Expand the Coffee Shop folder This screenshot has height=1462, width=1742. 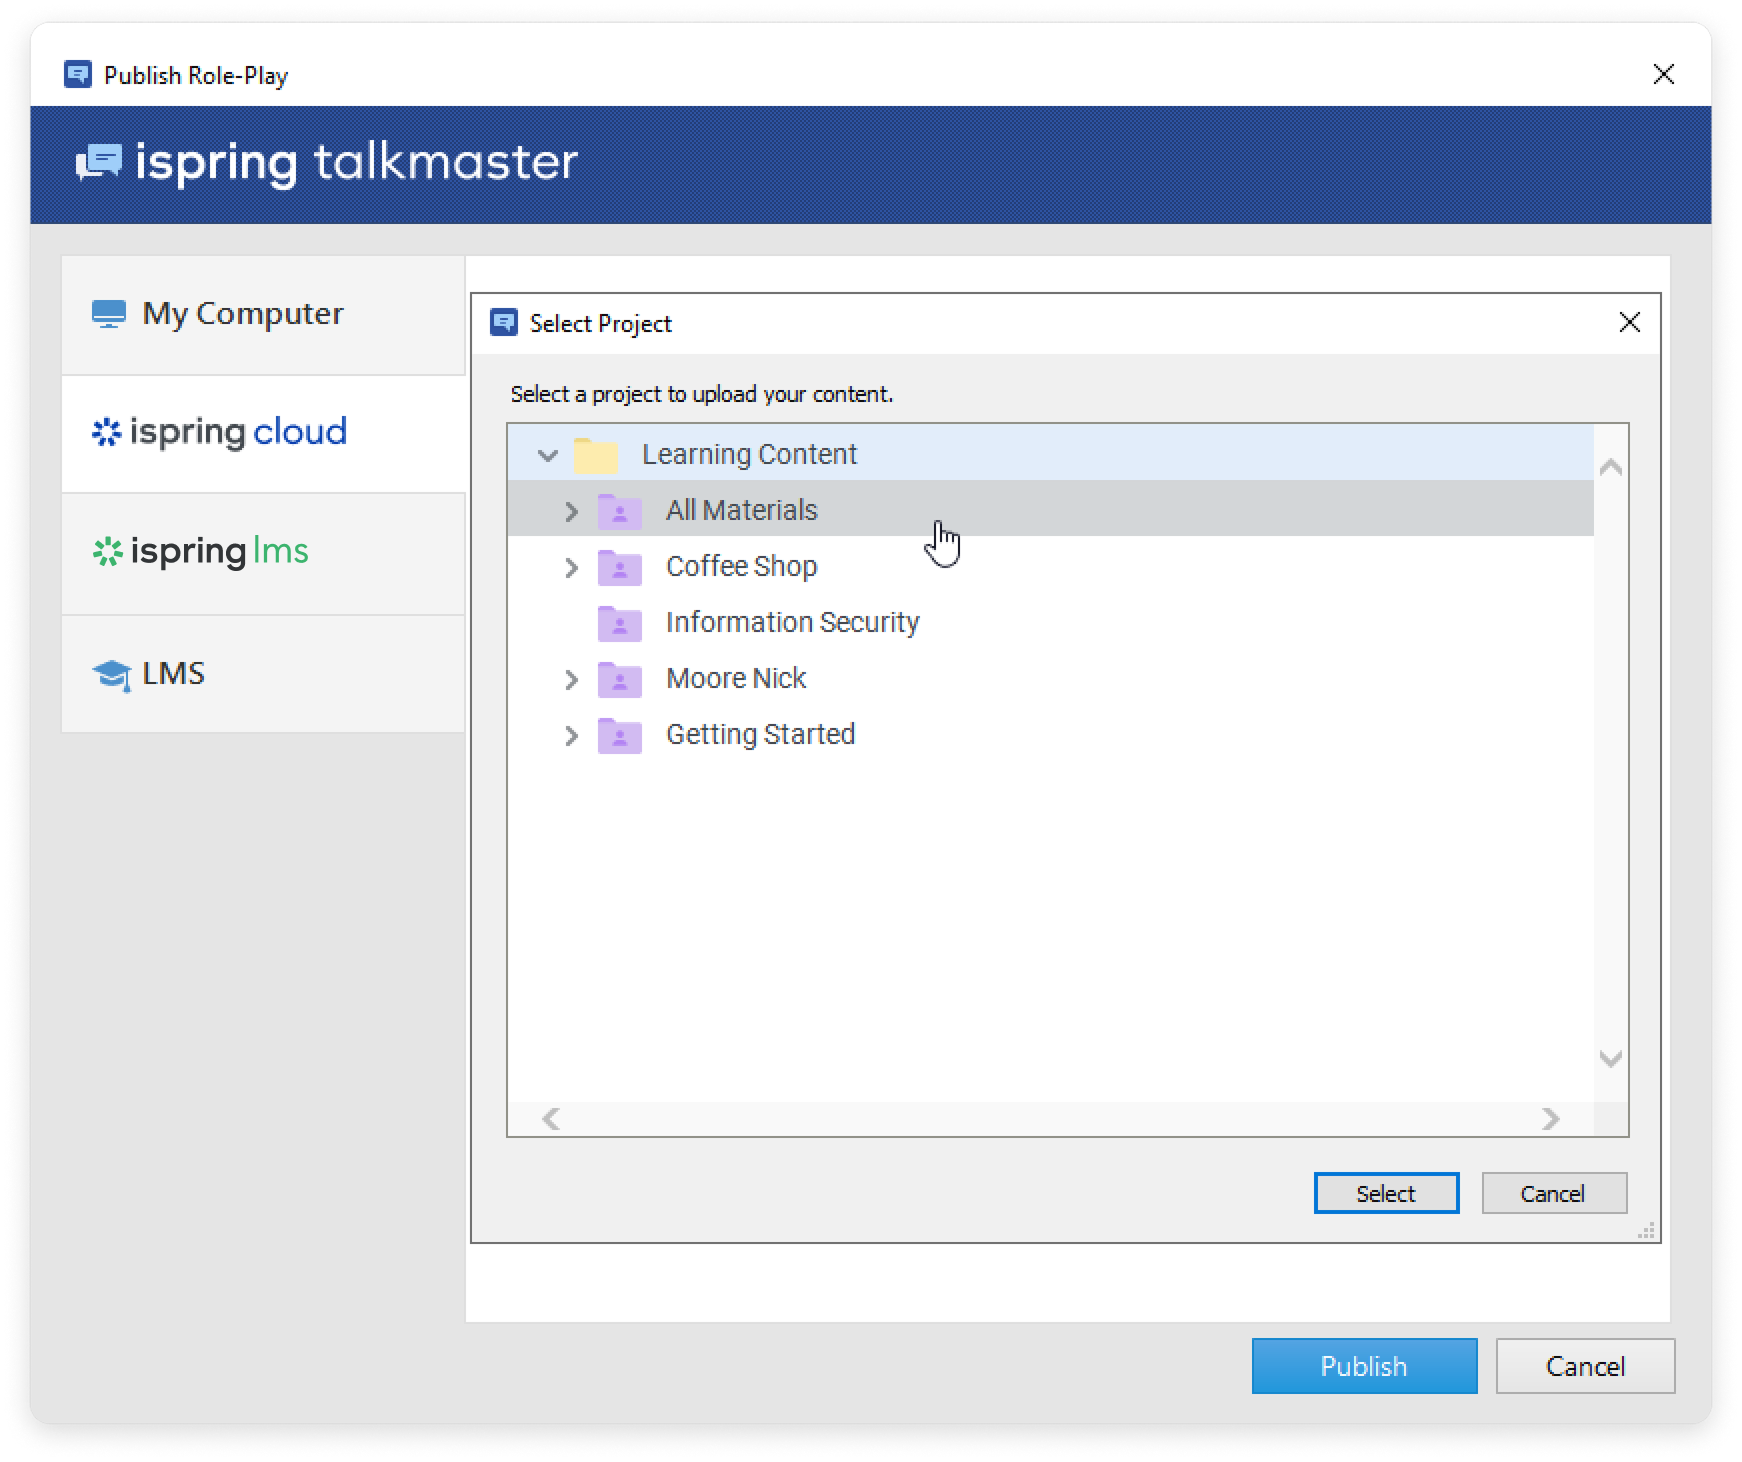[571, 568]
